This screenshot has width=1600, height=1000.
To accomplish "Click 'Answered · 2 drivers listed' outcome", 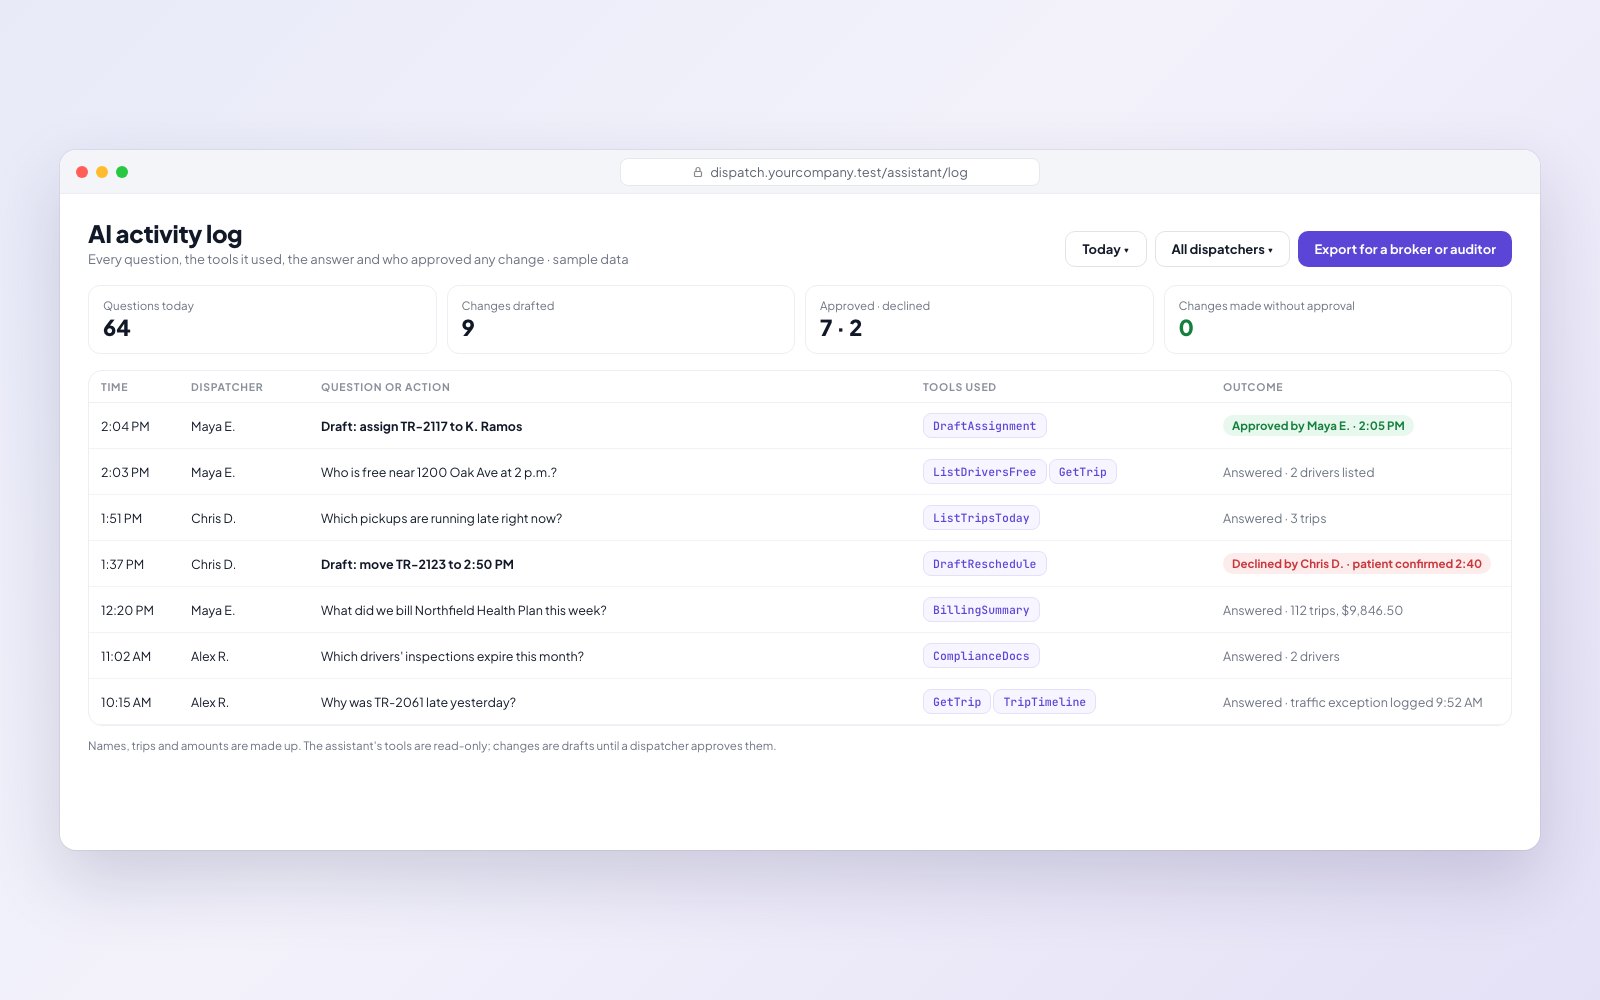I will coord(1298,472).
